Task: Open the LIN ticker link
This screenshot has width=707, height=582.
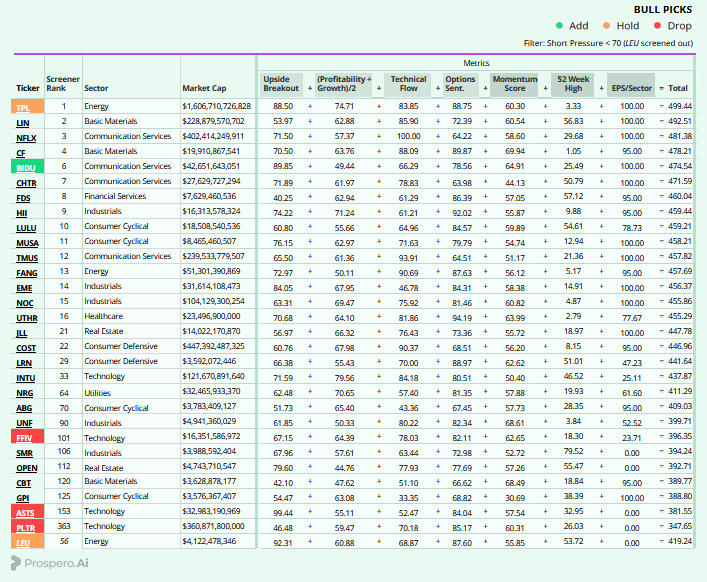Action: [23, 123]
